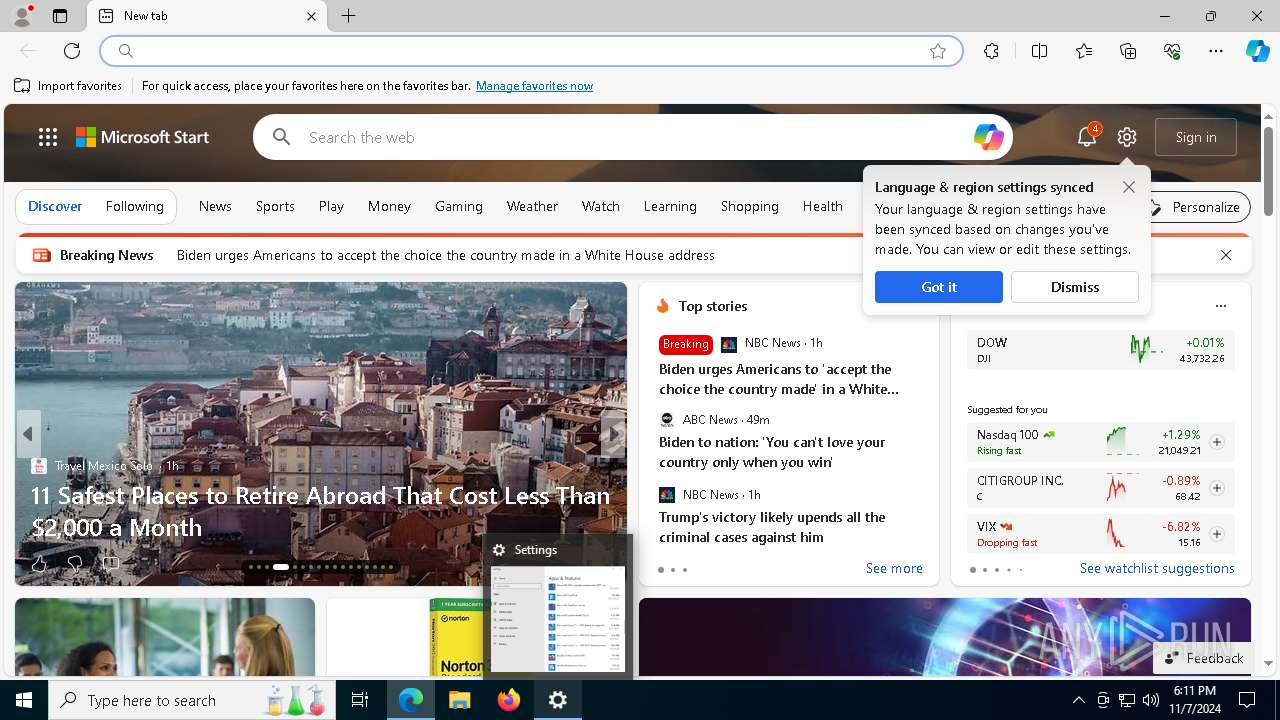Click Import favorites

68,86
